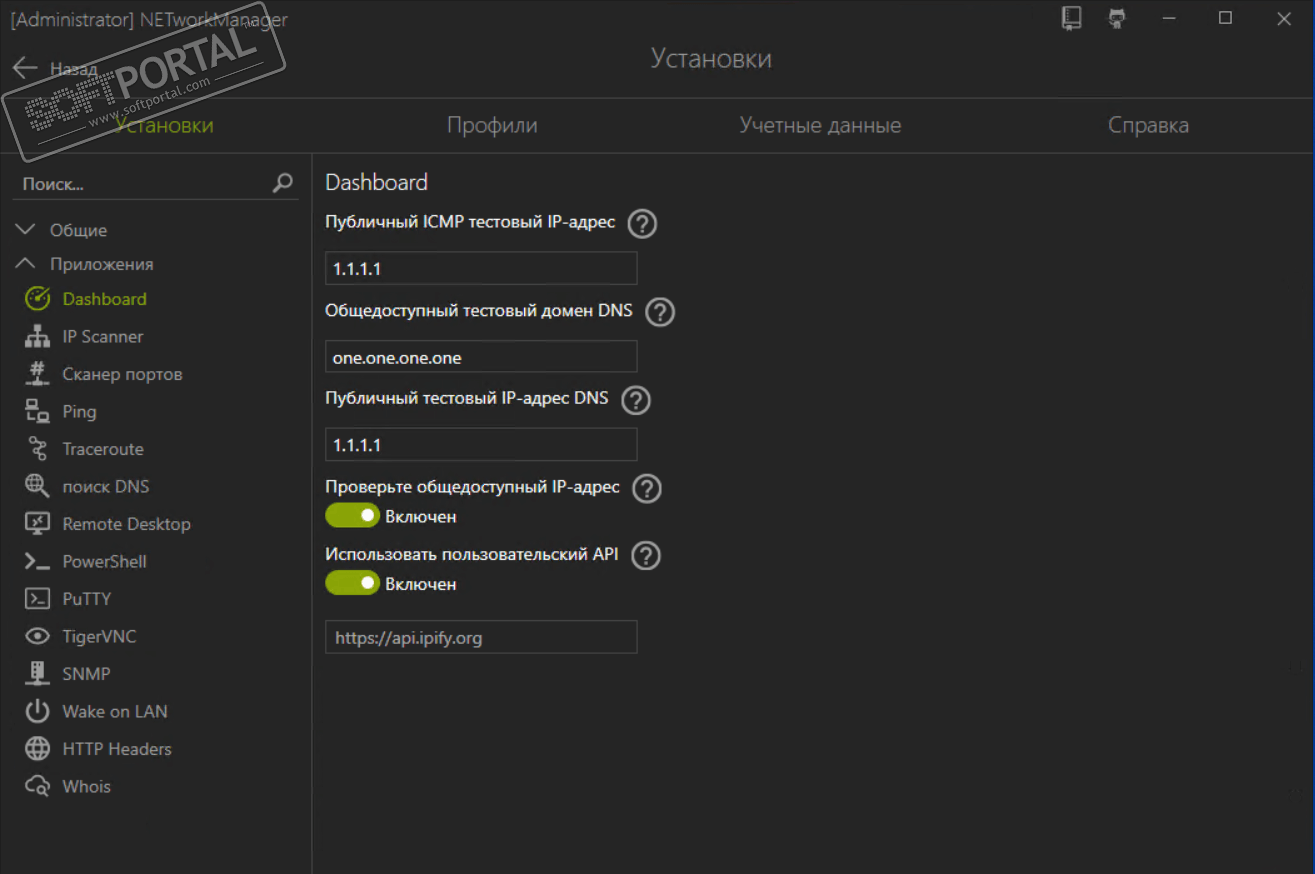Open the documentation book icon in title bar
This screenshot has height=874, width=1315.
click(x=1072, y=18)
